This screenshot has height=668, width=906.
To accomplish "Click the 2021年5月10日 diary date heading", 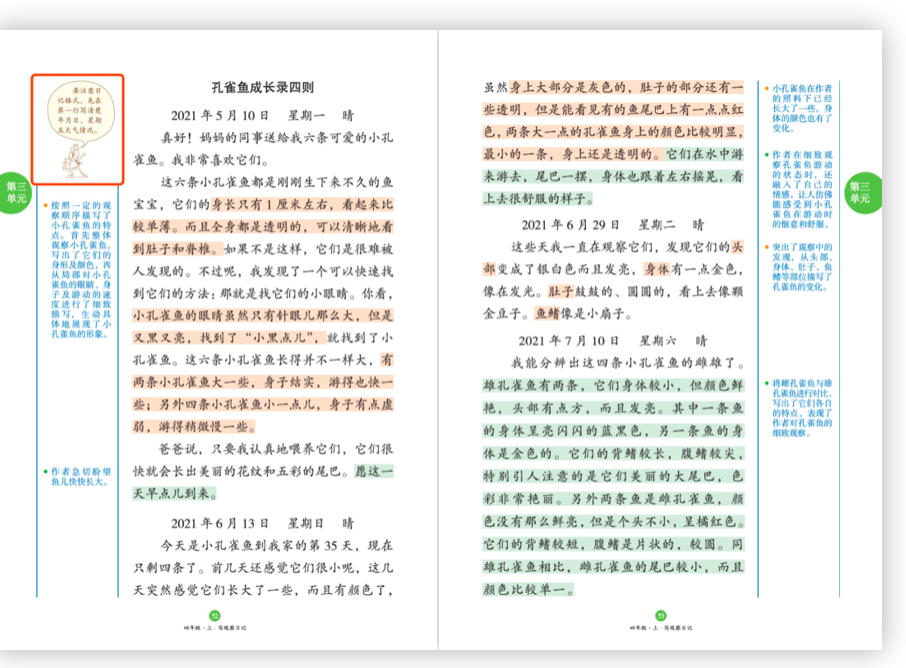I will click(x=262, y=114).
